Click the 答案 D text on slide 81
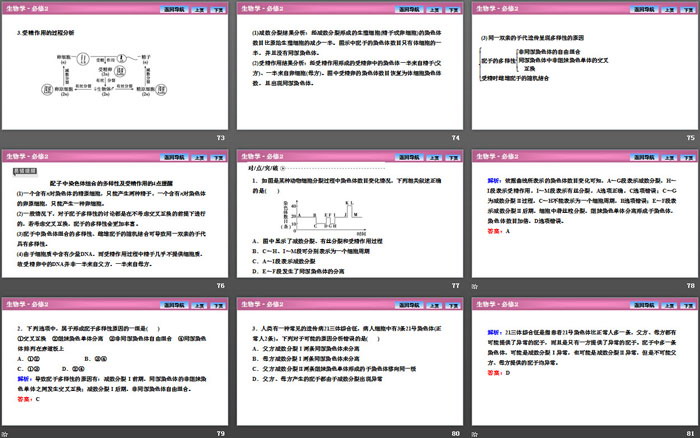The height and width of the screenshot is (438, 700). [485, 372]
